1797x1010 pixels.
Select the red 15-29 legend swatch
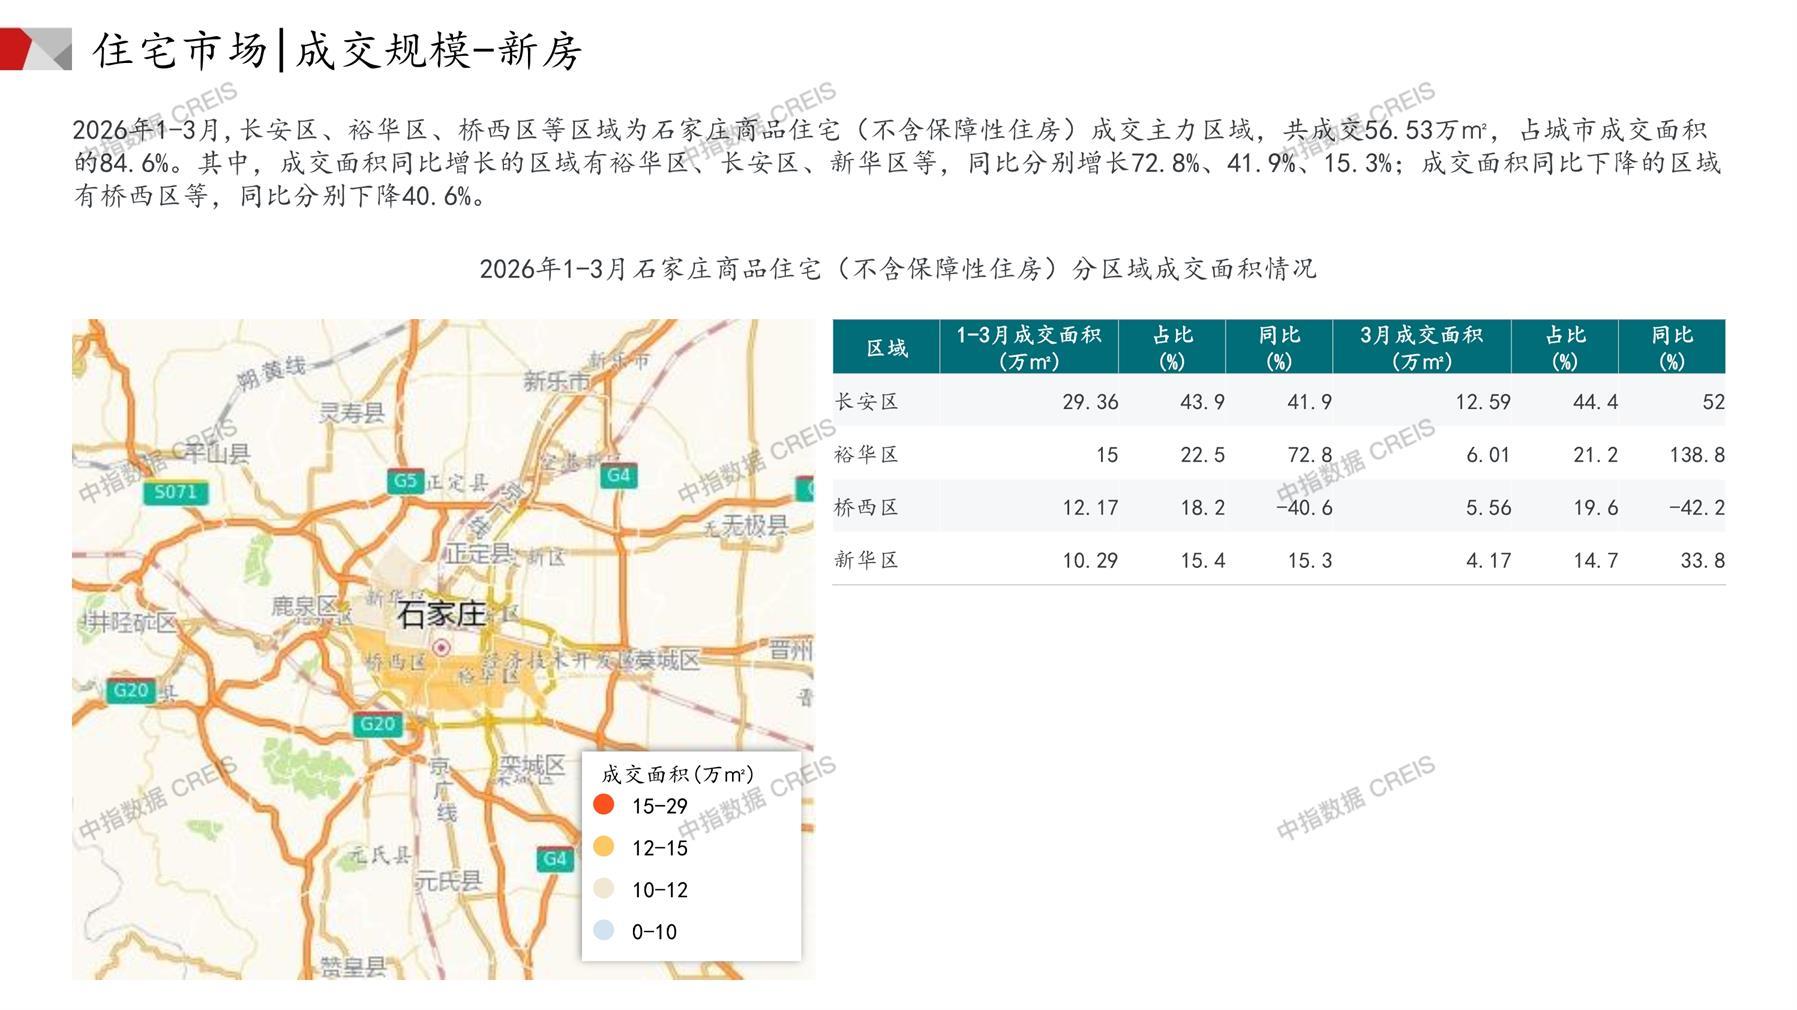(604, 805)
